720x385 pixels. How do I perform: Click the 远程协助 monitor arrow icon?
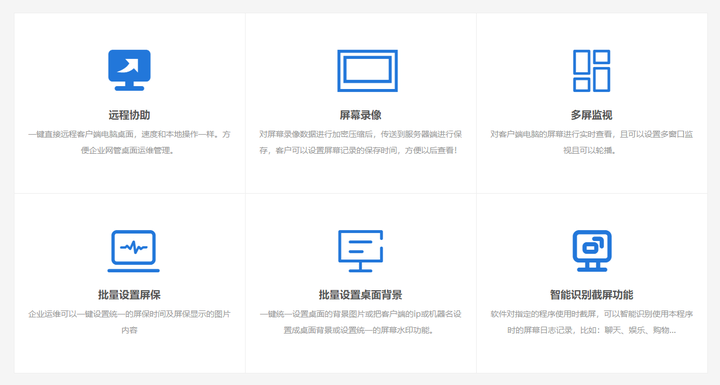pos(129,70)
